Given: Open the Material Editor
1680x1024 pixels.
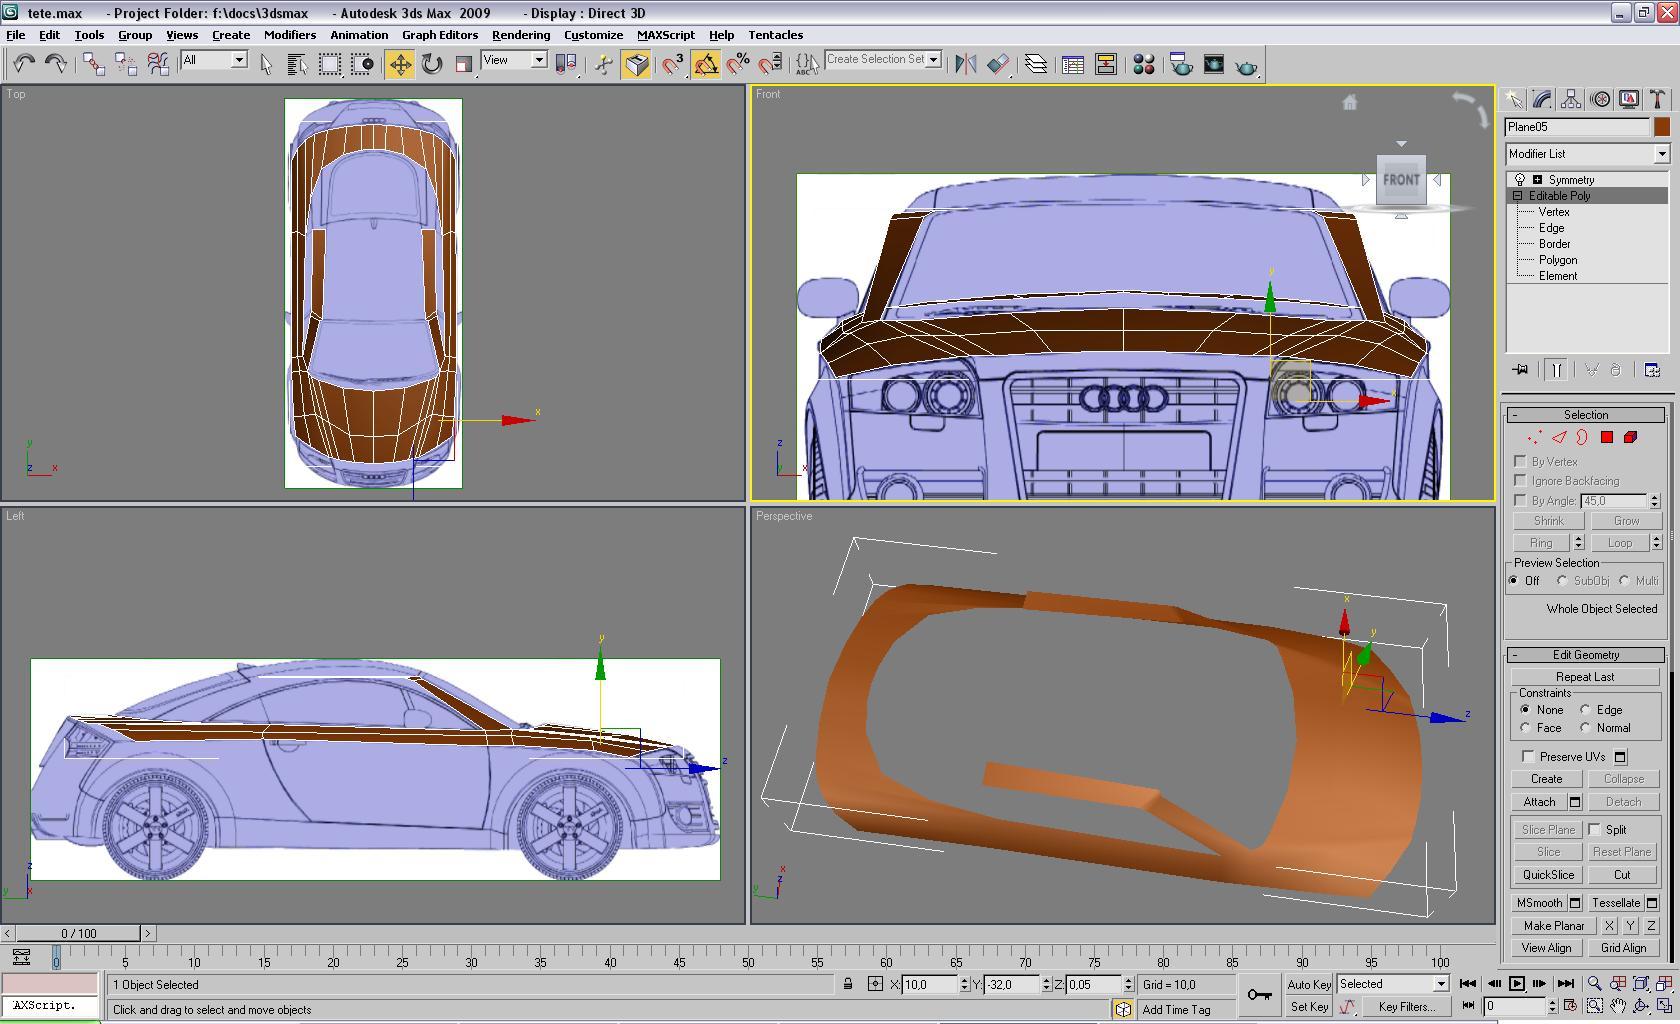Looking at the screenshot, I should click(1144, 64).
